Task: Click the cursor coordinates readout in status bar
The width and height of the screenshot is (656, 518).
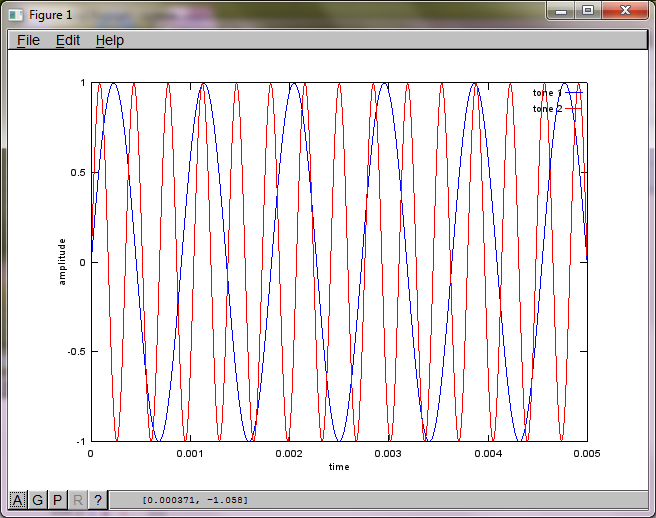Action: tap(196, 500)
